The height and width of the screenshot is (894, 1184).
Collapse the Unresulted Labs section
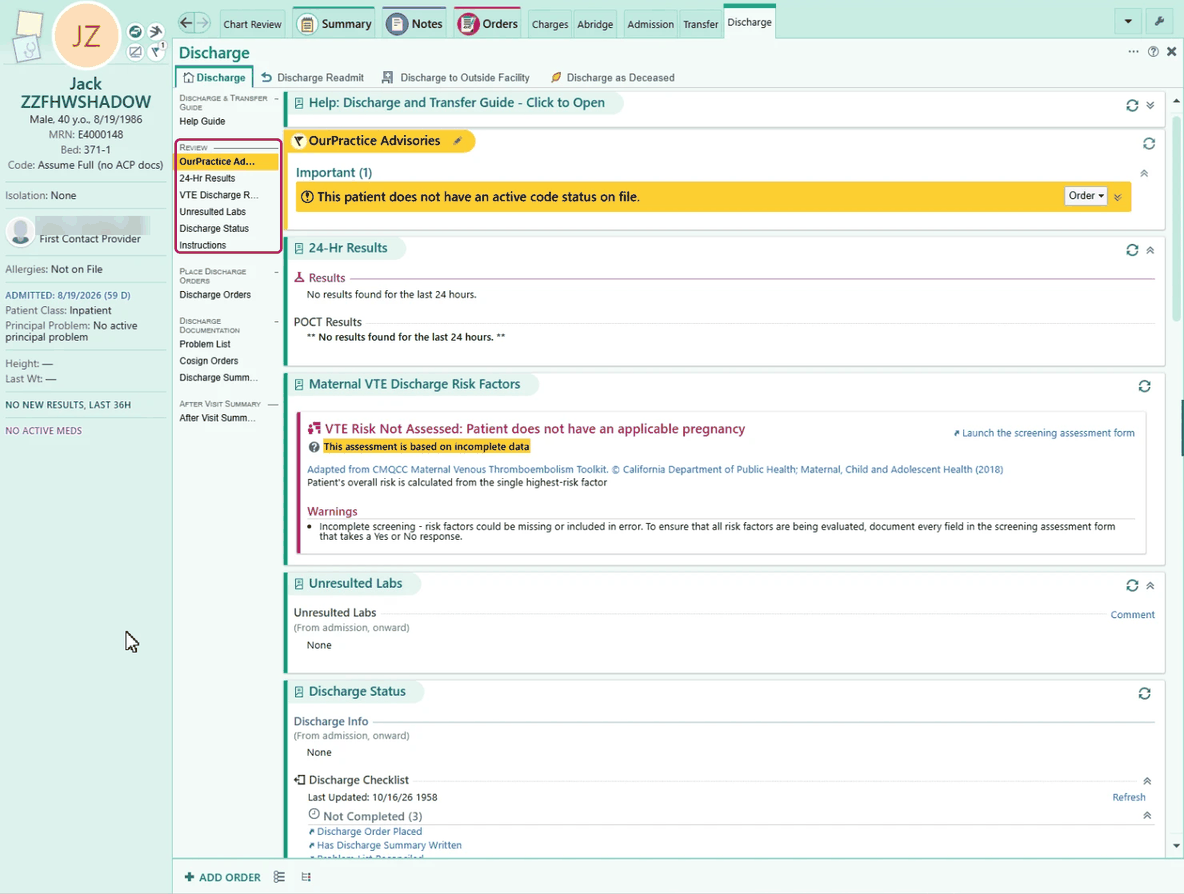tap(1150, 585)
